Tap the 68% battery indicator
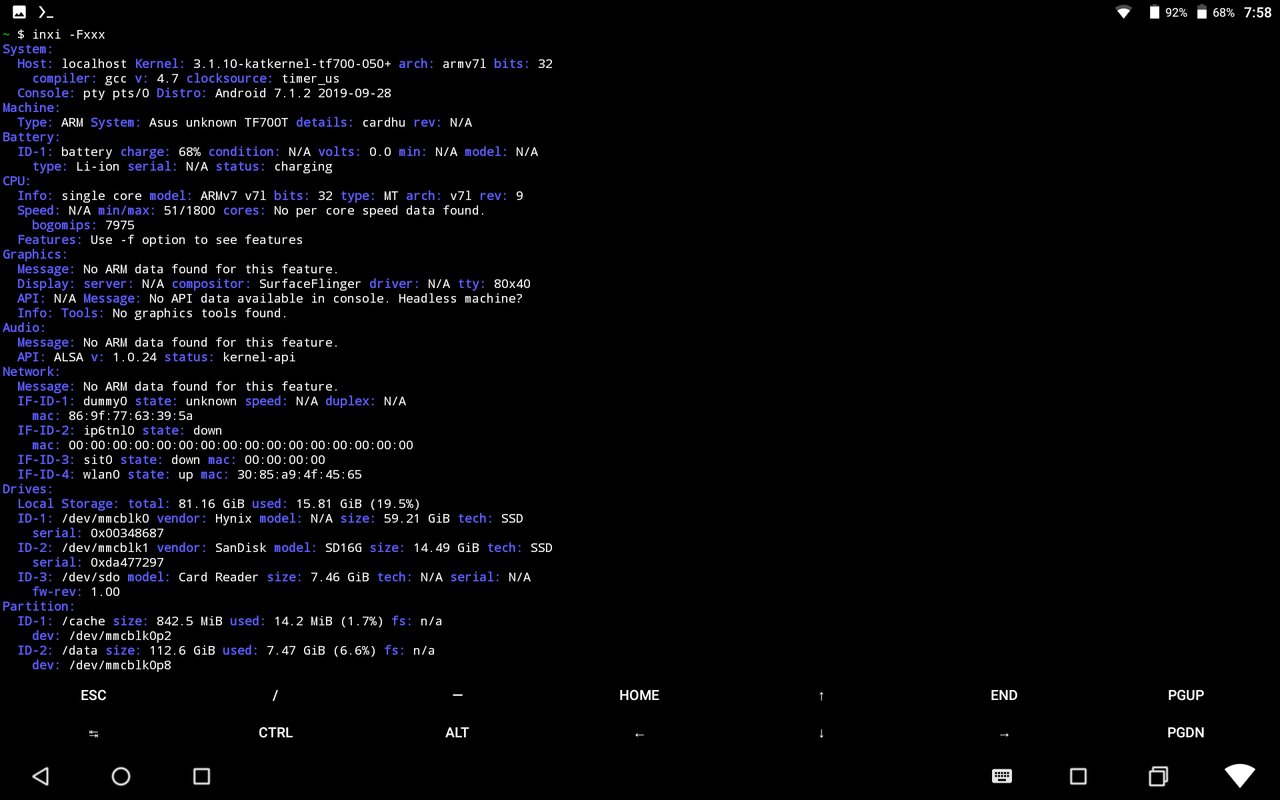Viewport: 1280px width, 800px height. (1215, 13)
